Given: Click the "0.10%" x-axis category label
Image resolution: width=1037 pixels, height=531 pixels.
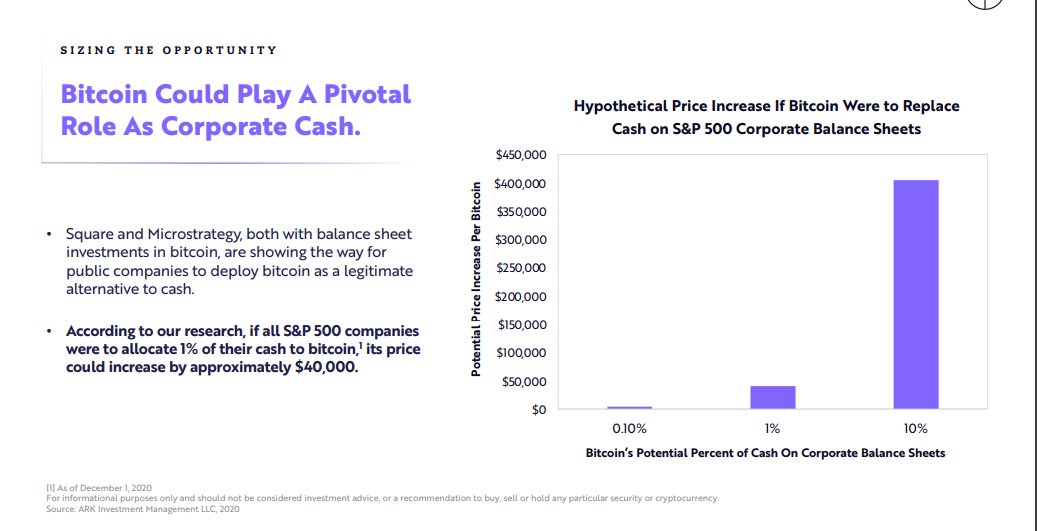Looking at the screenshot, I should (x=629, y=428).
